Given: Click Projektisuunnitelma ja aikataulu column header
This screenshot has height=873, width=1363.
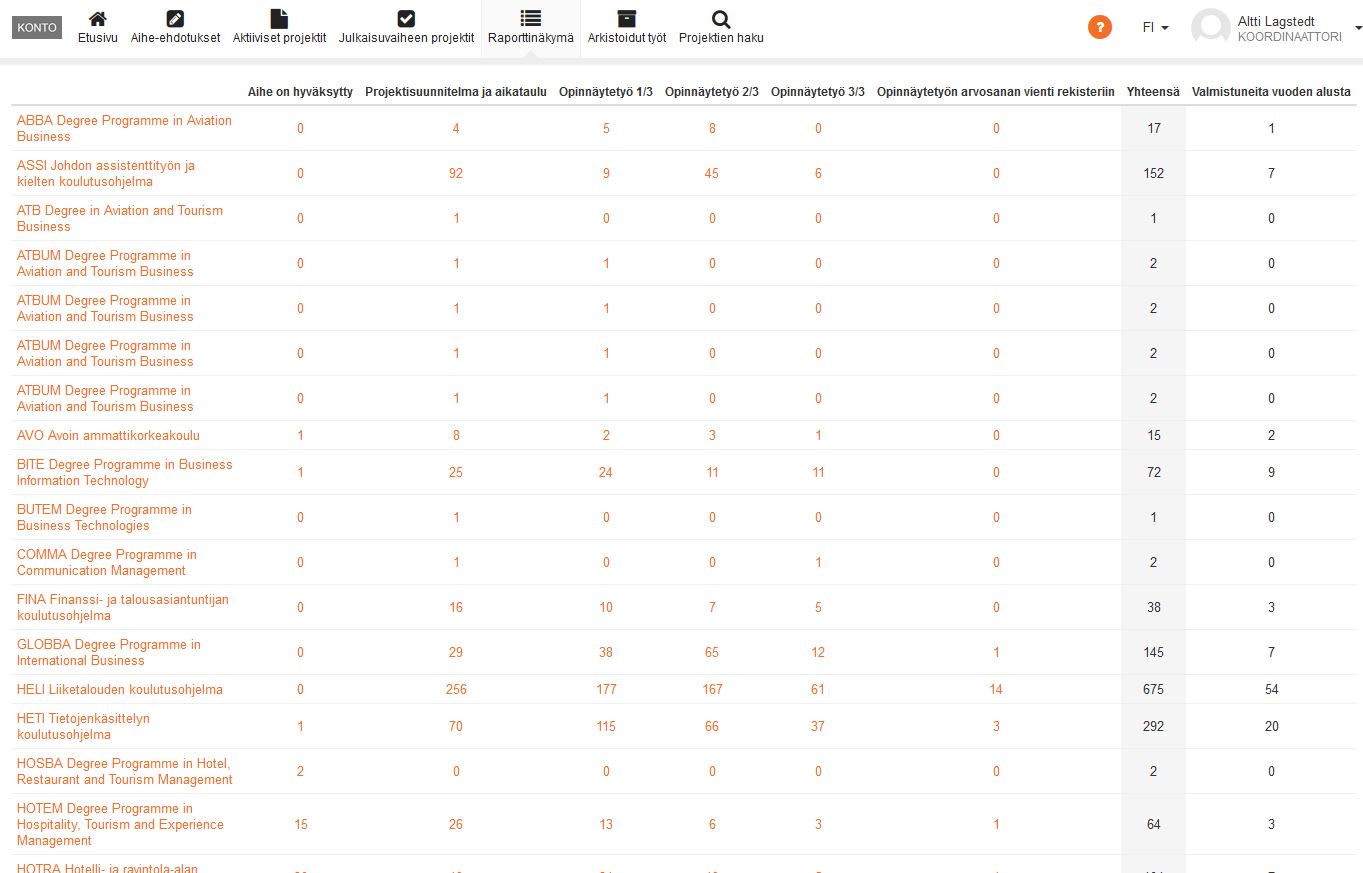Looking at the screenshot, I should point(456,92).
